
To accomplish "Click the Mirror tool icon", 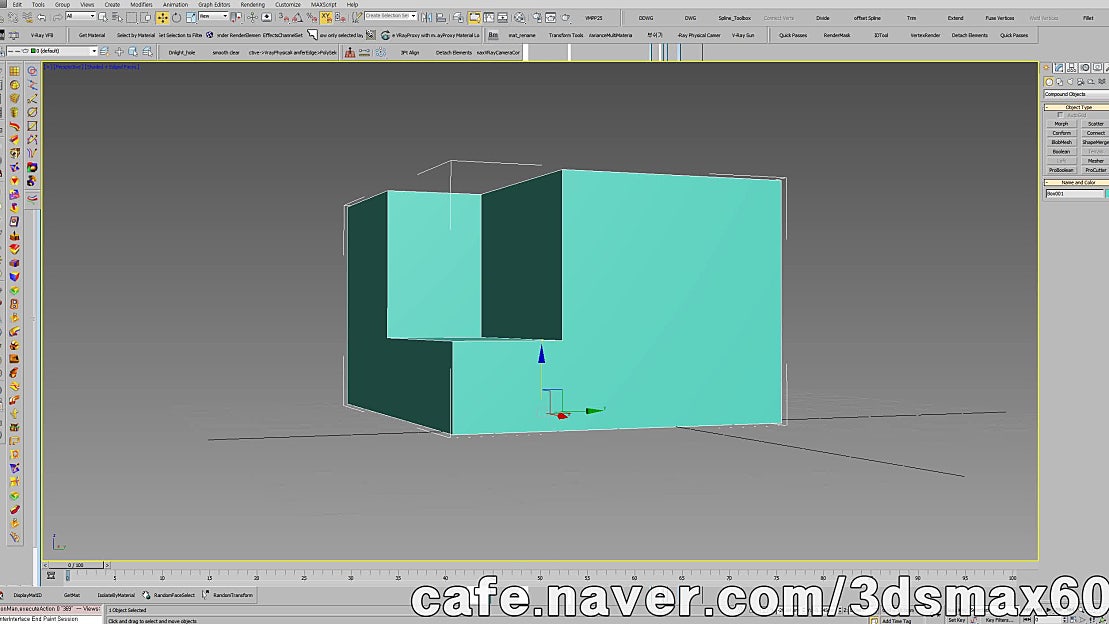I will coord(424,17).
